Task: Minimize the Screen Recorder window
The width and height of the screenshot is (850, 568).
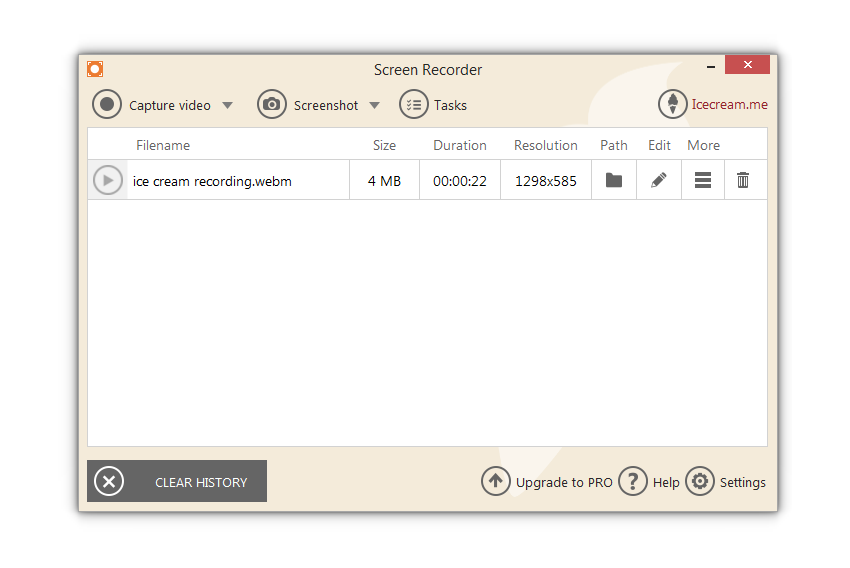Action: tap(711, 67)
